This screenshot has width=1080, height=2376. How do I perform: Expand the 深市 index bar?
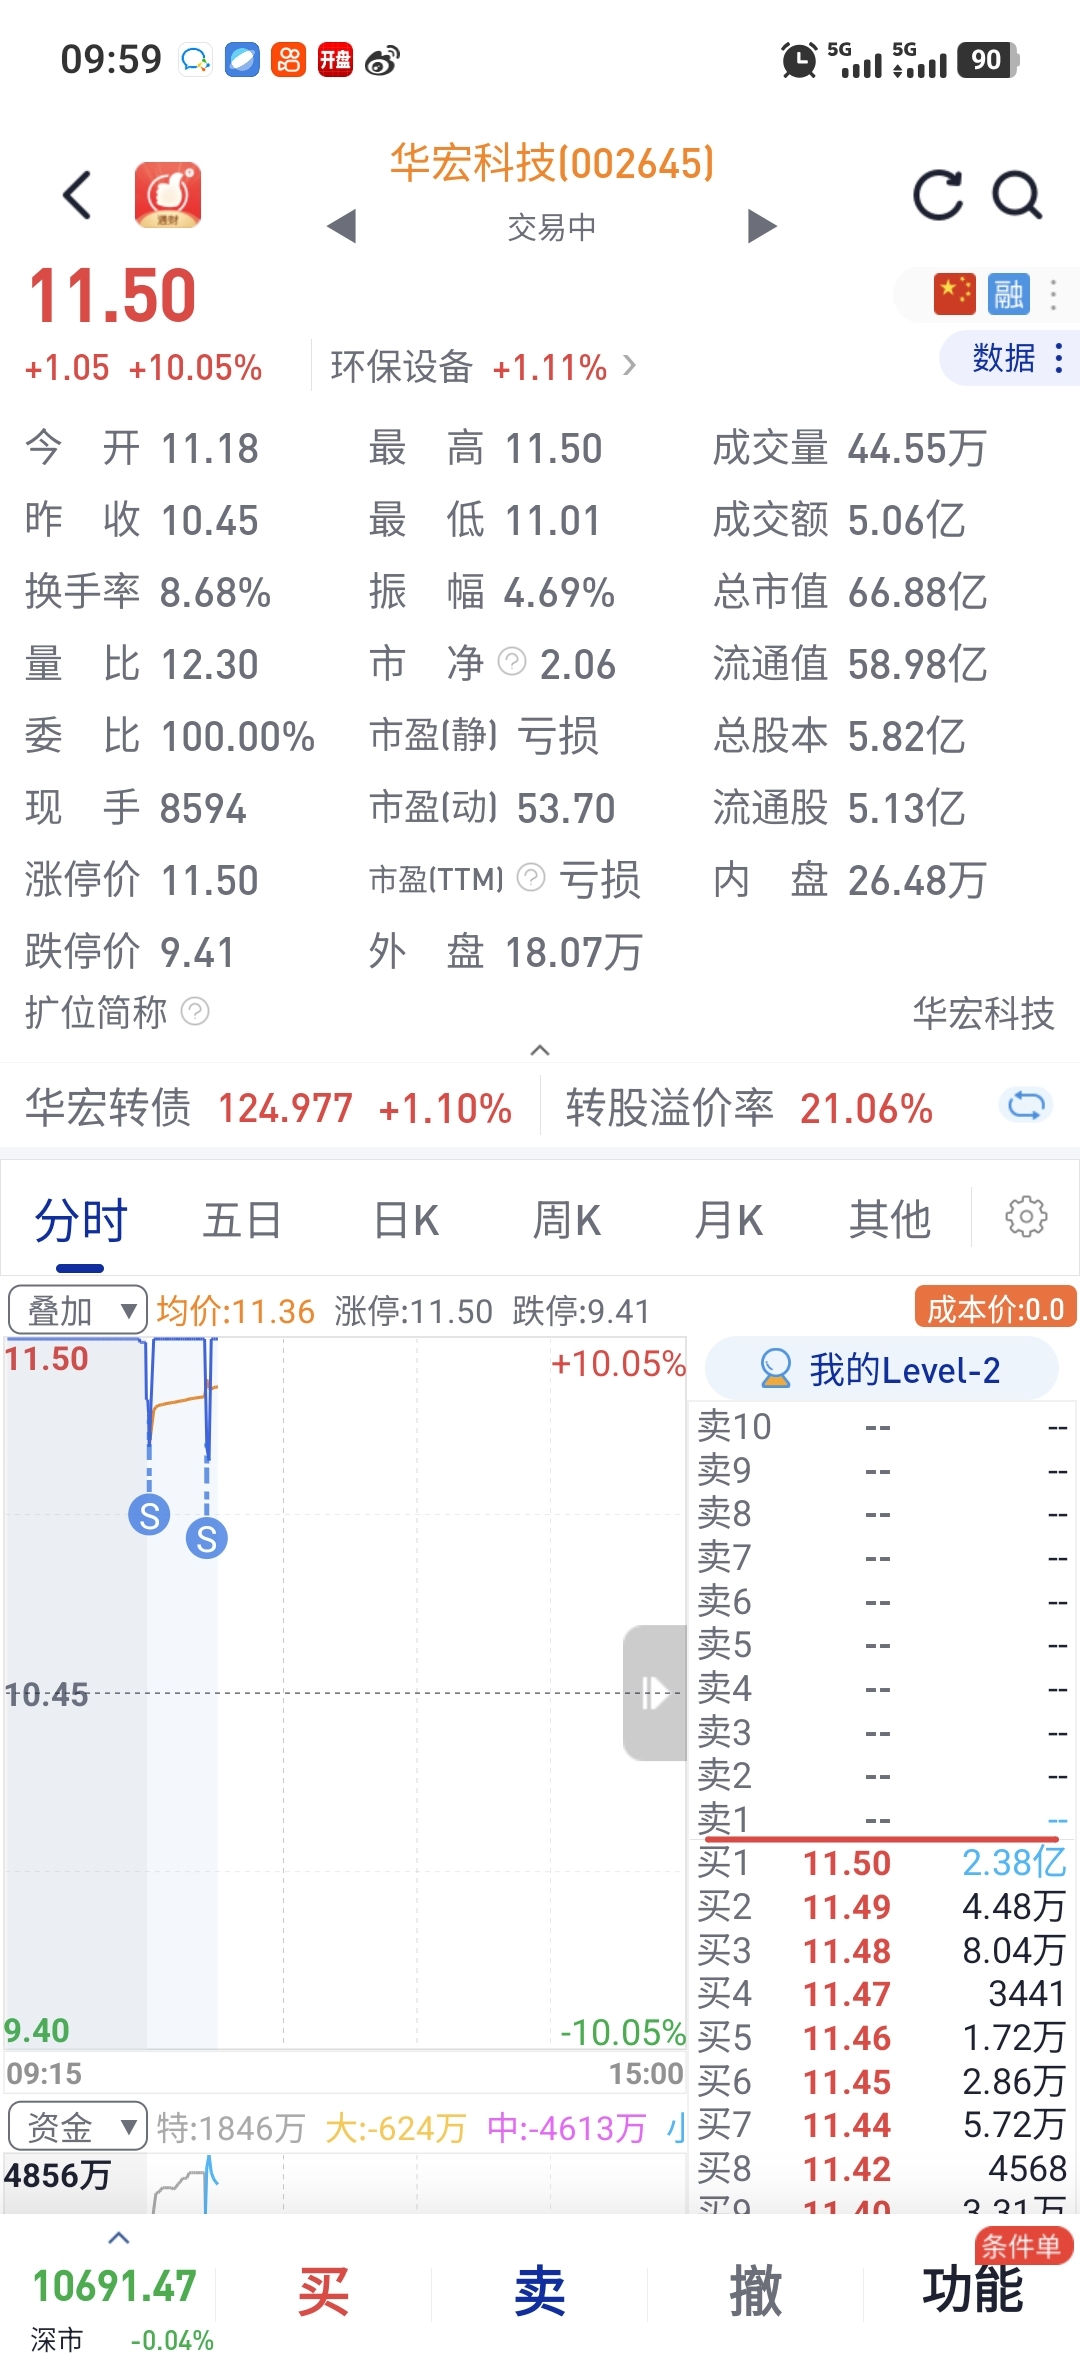click(118, 2238)
